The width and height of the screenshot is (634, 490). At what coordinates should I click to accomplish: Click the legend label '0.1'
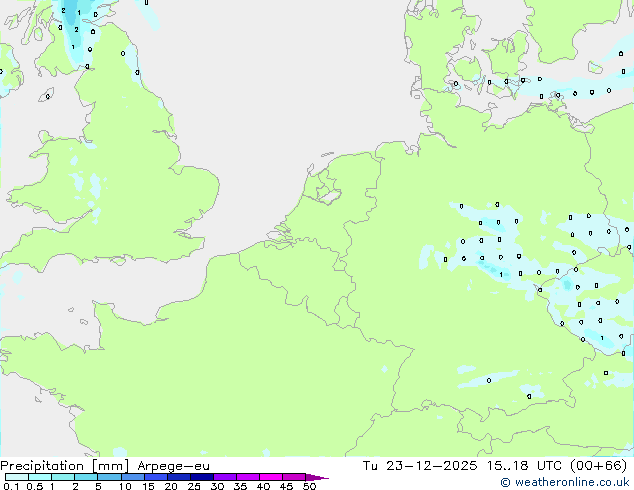(11, 486)
